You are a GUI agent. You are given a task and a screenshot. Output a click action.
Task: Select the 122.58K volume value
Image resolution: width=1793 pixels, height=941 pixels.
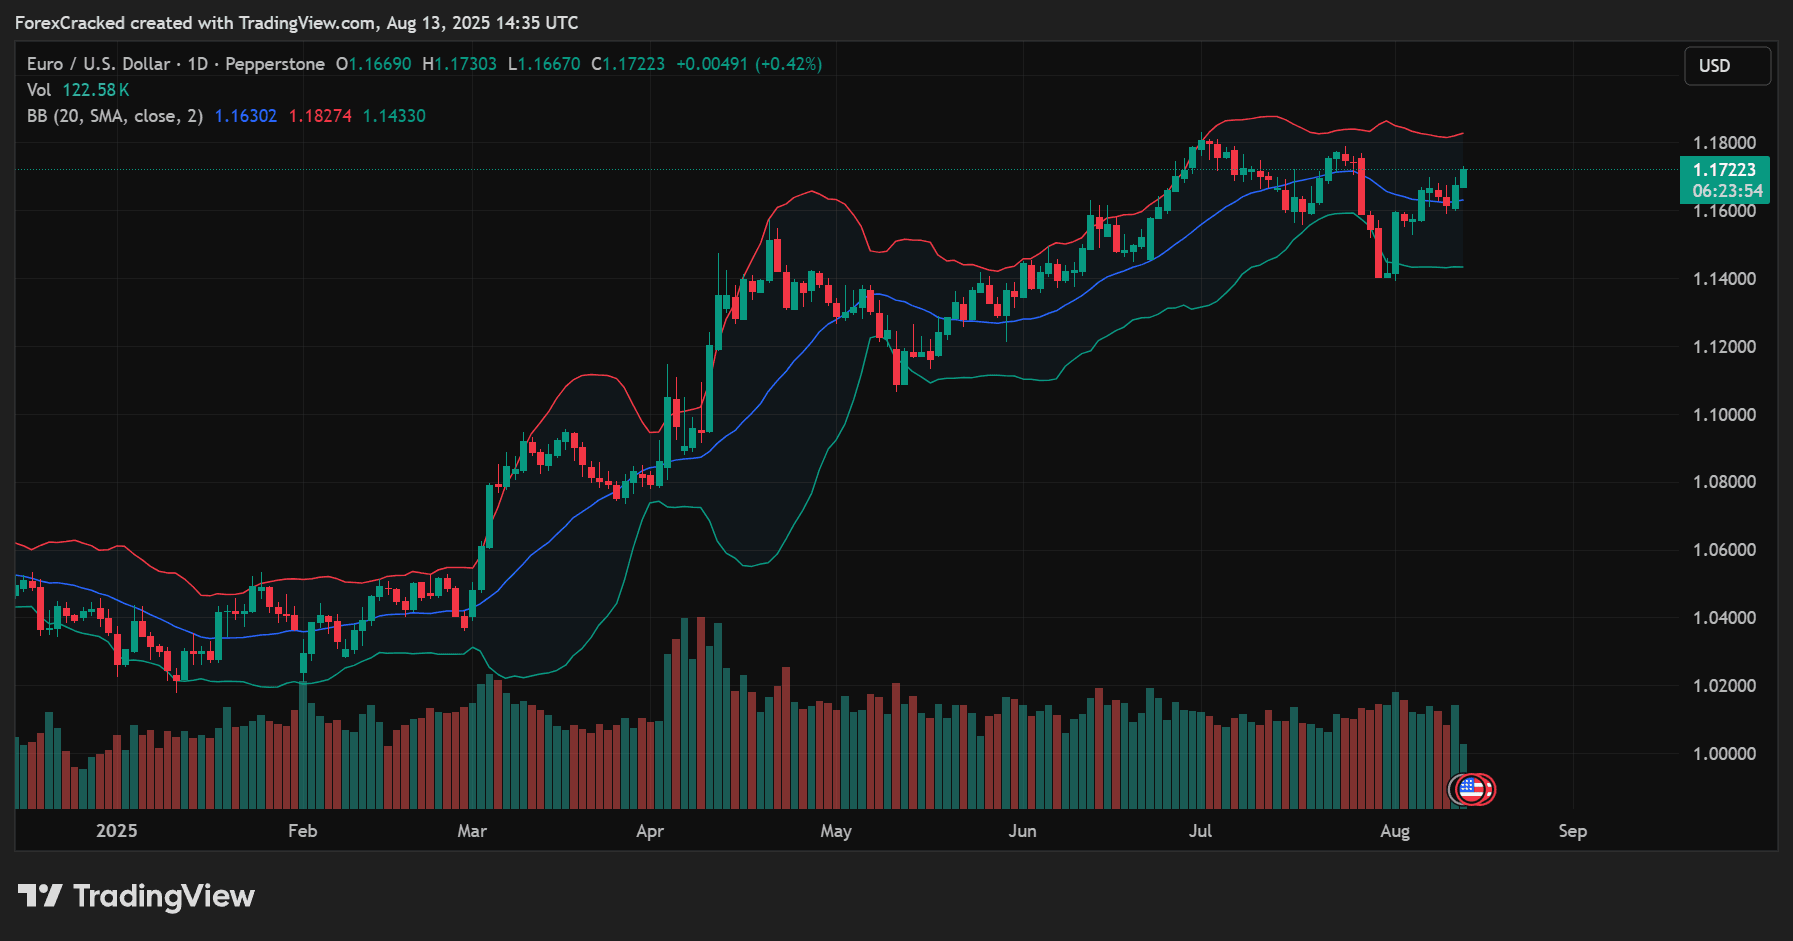point(94,89)
